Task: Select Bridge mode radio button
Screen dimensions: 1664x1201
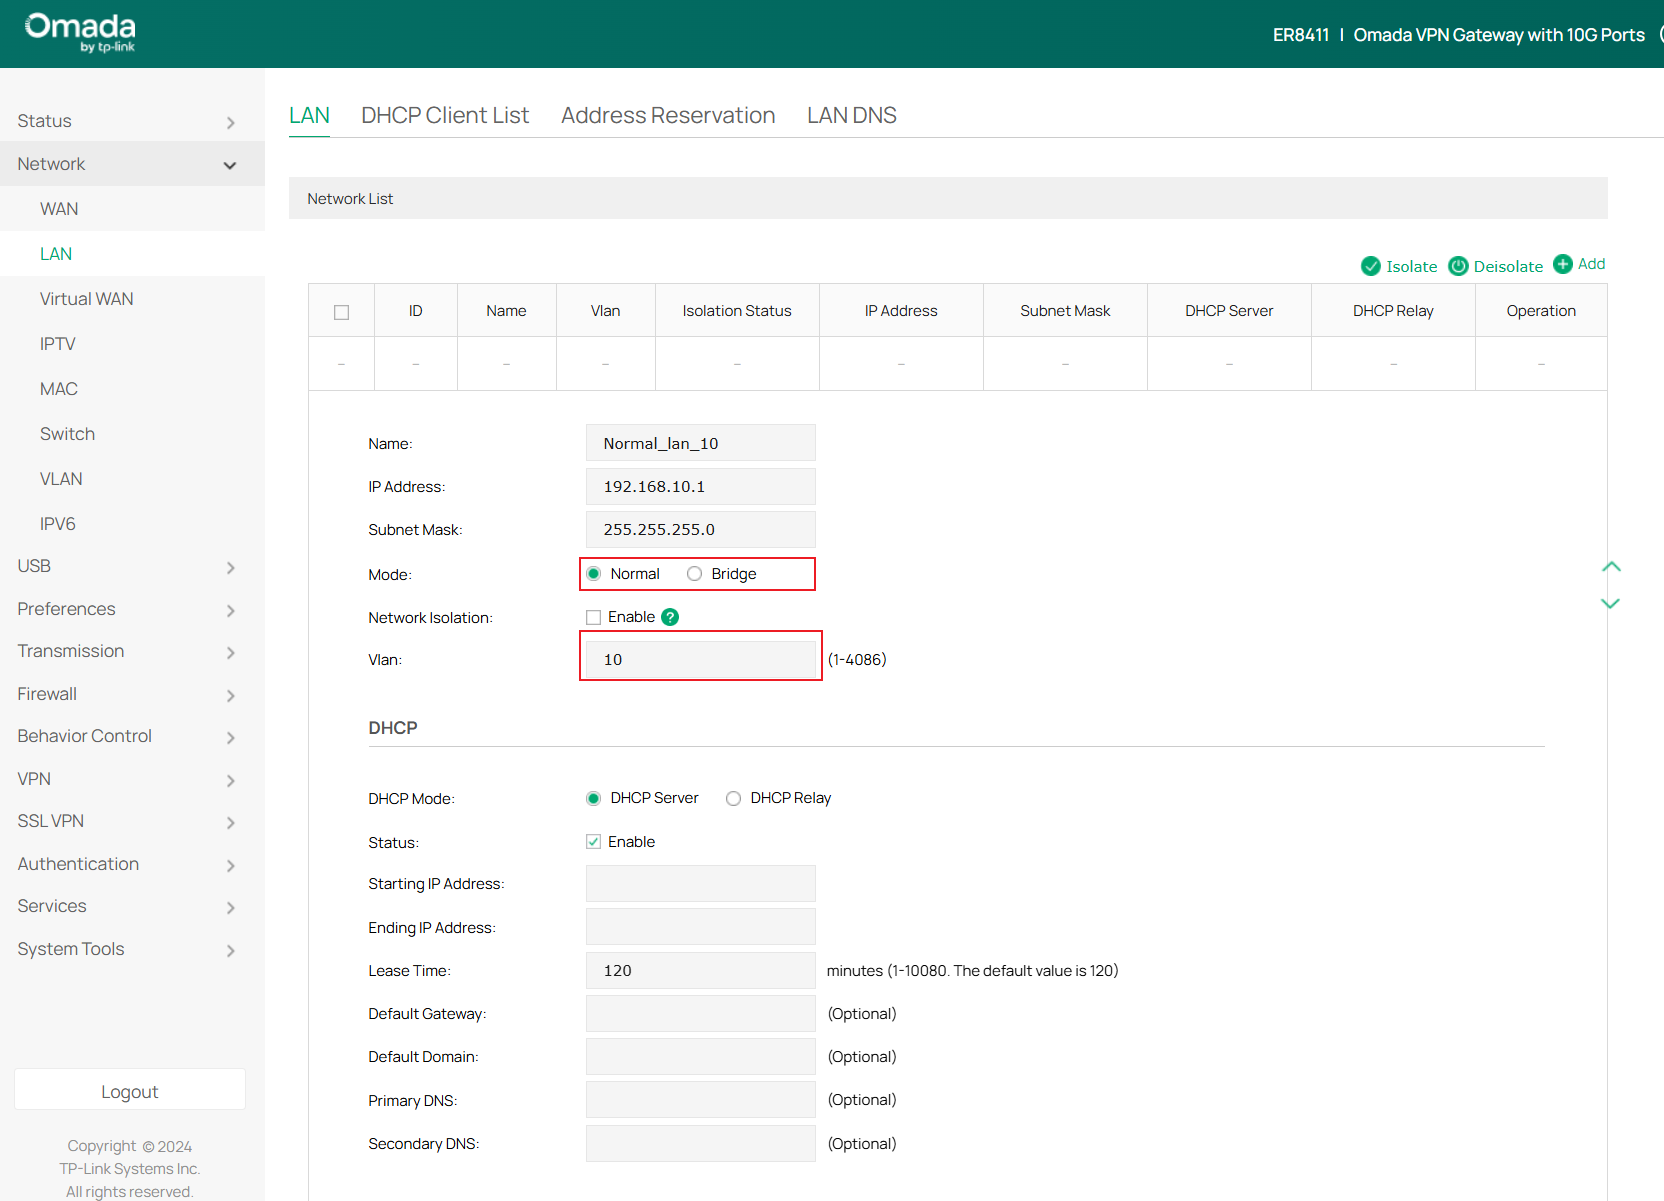Action: tap(694, 573)
